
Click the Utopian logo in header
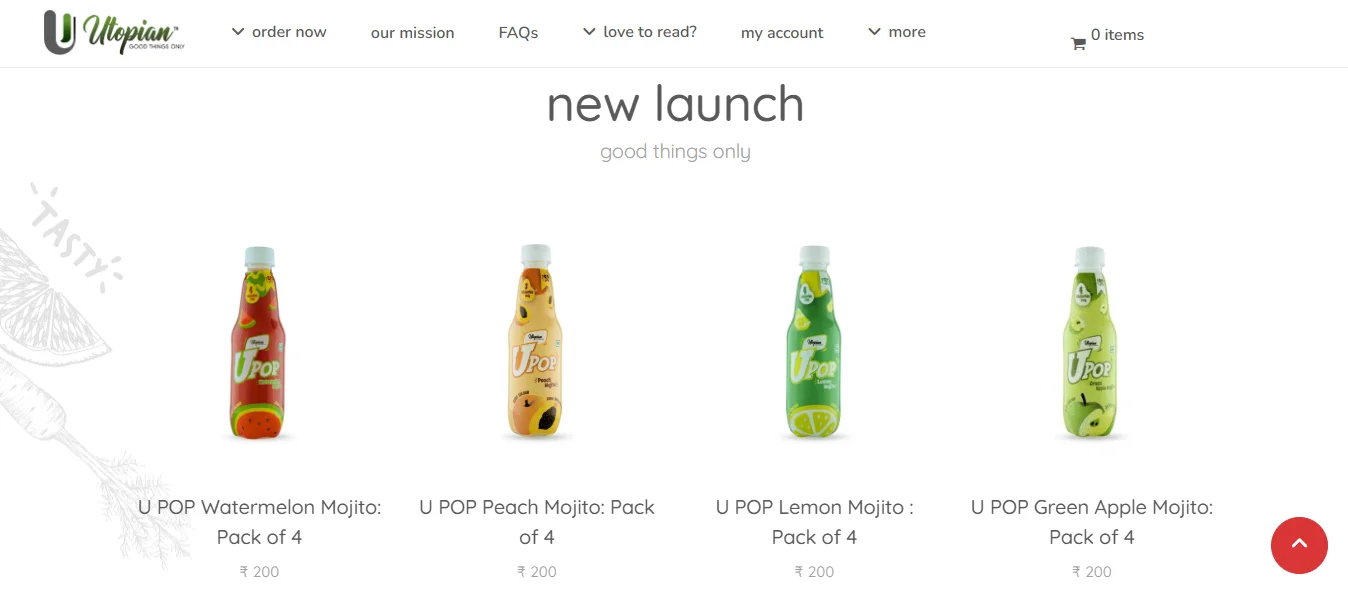click(x=114, y=32)
